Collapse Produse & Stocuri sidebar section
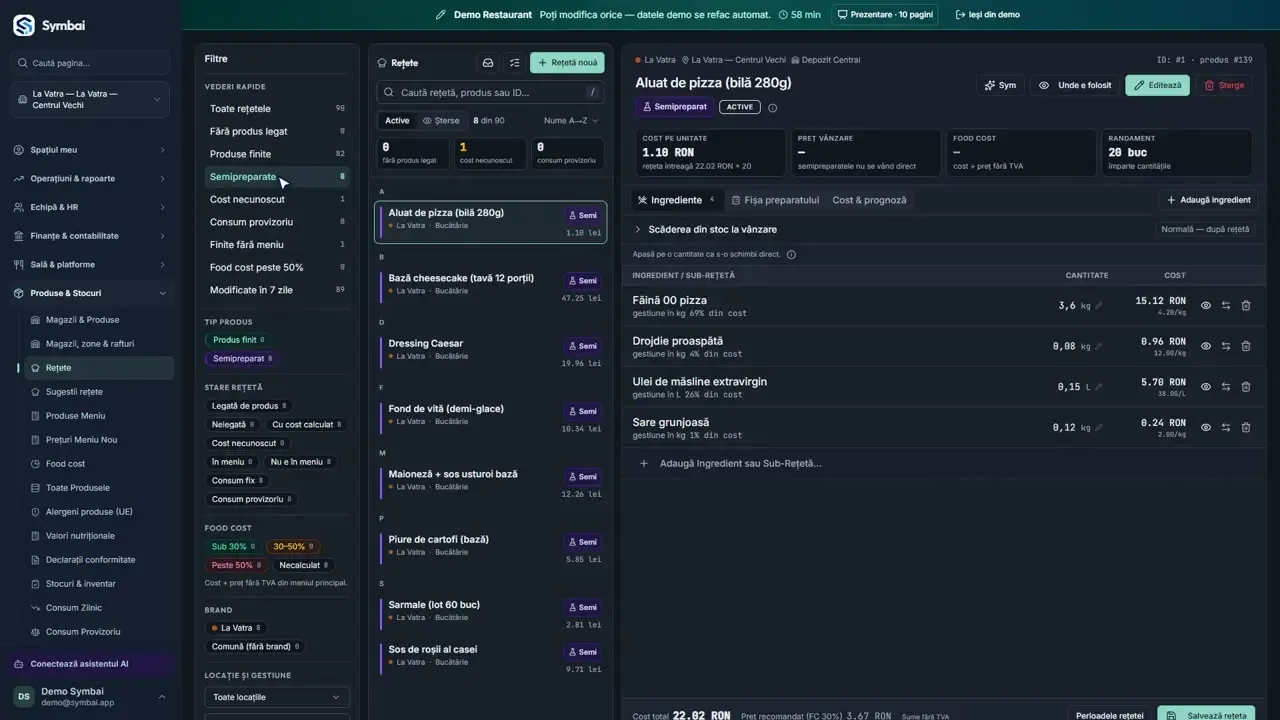Image resolution: width=1280 pixels, height=720 pixels. (90, 293)
